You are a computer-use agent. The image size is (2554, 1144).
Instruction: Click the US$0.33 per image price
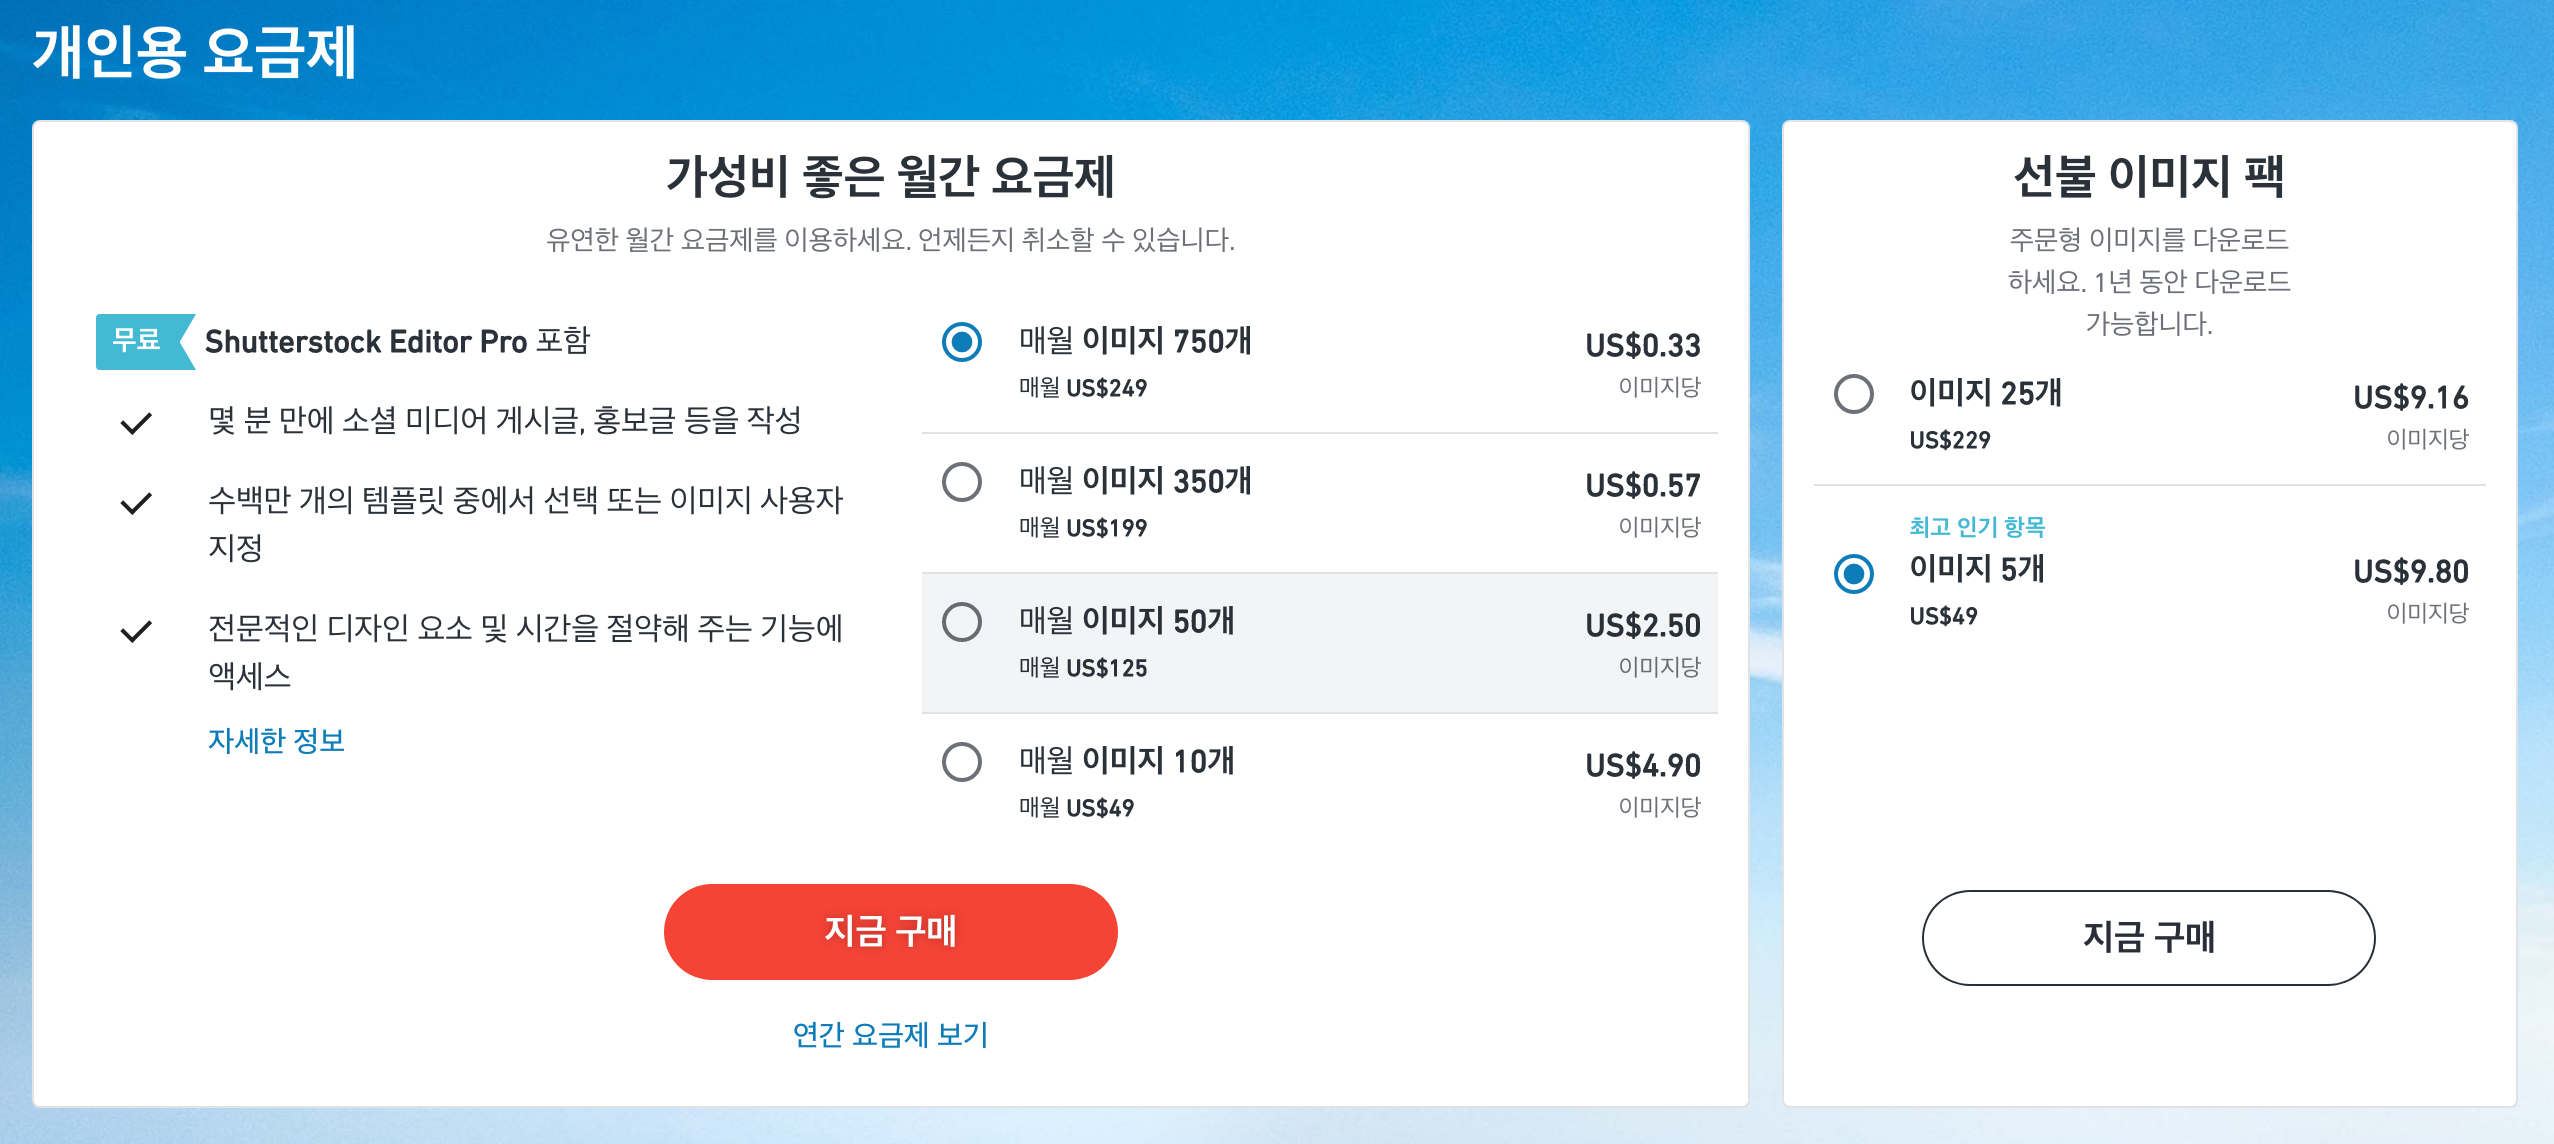coord(1642,346)
